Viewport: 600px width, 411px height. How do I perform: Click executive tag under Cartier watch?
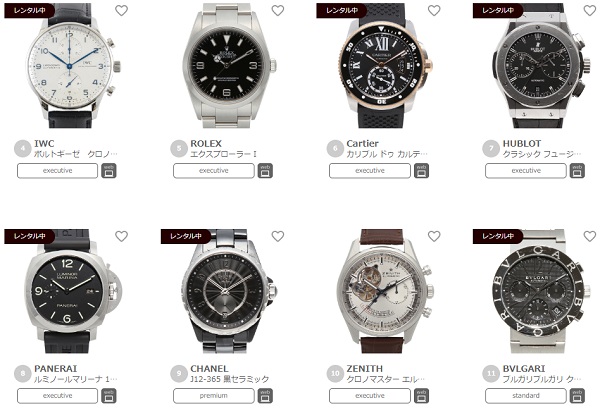(370, 171)
